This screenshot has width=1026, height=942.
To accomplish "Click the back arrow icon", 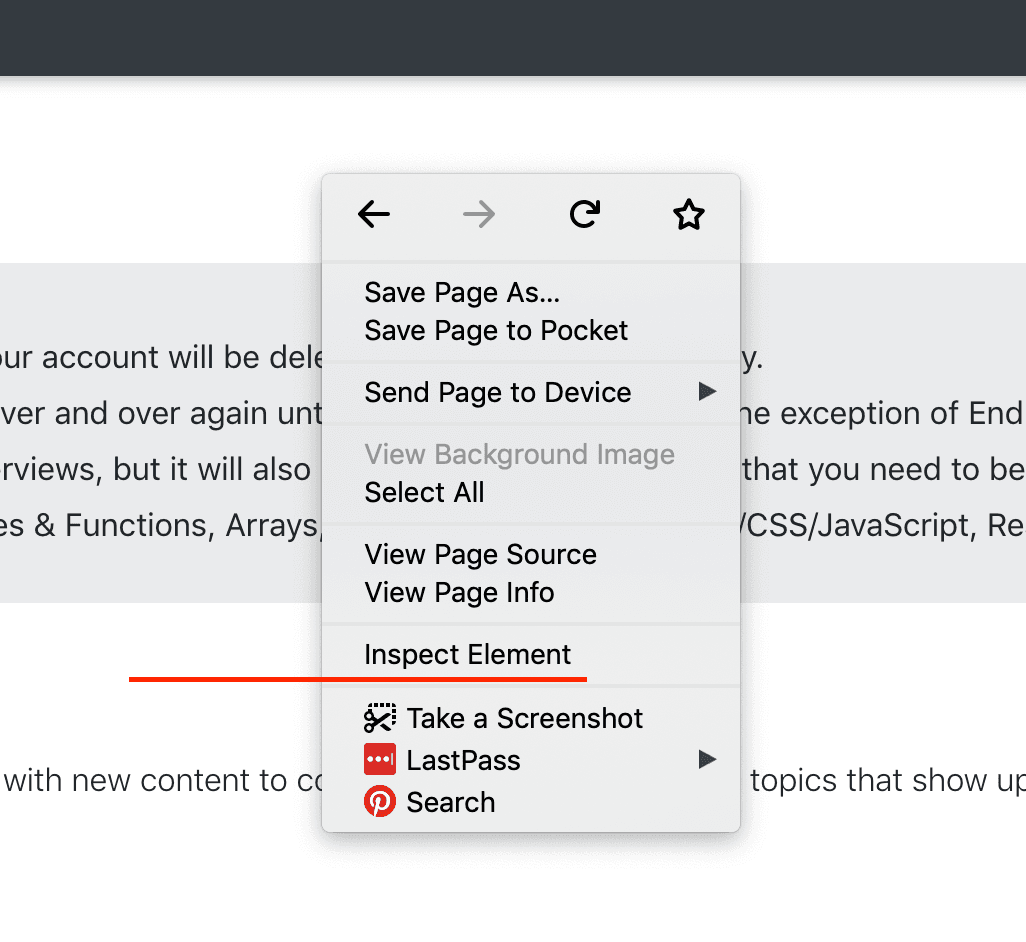I will (374, 214).
